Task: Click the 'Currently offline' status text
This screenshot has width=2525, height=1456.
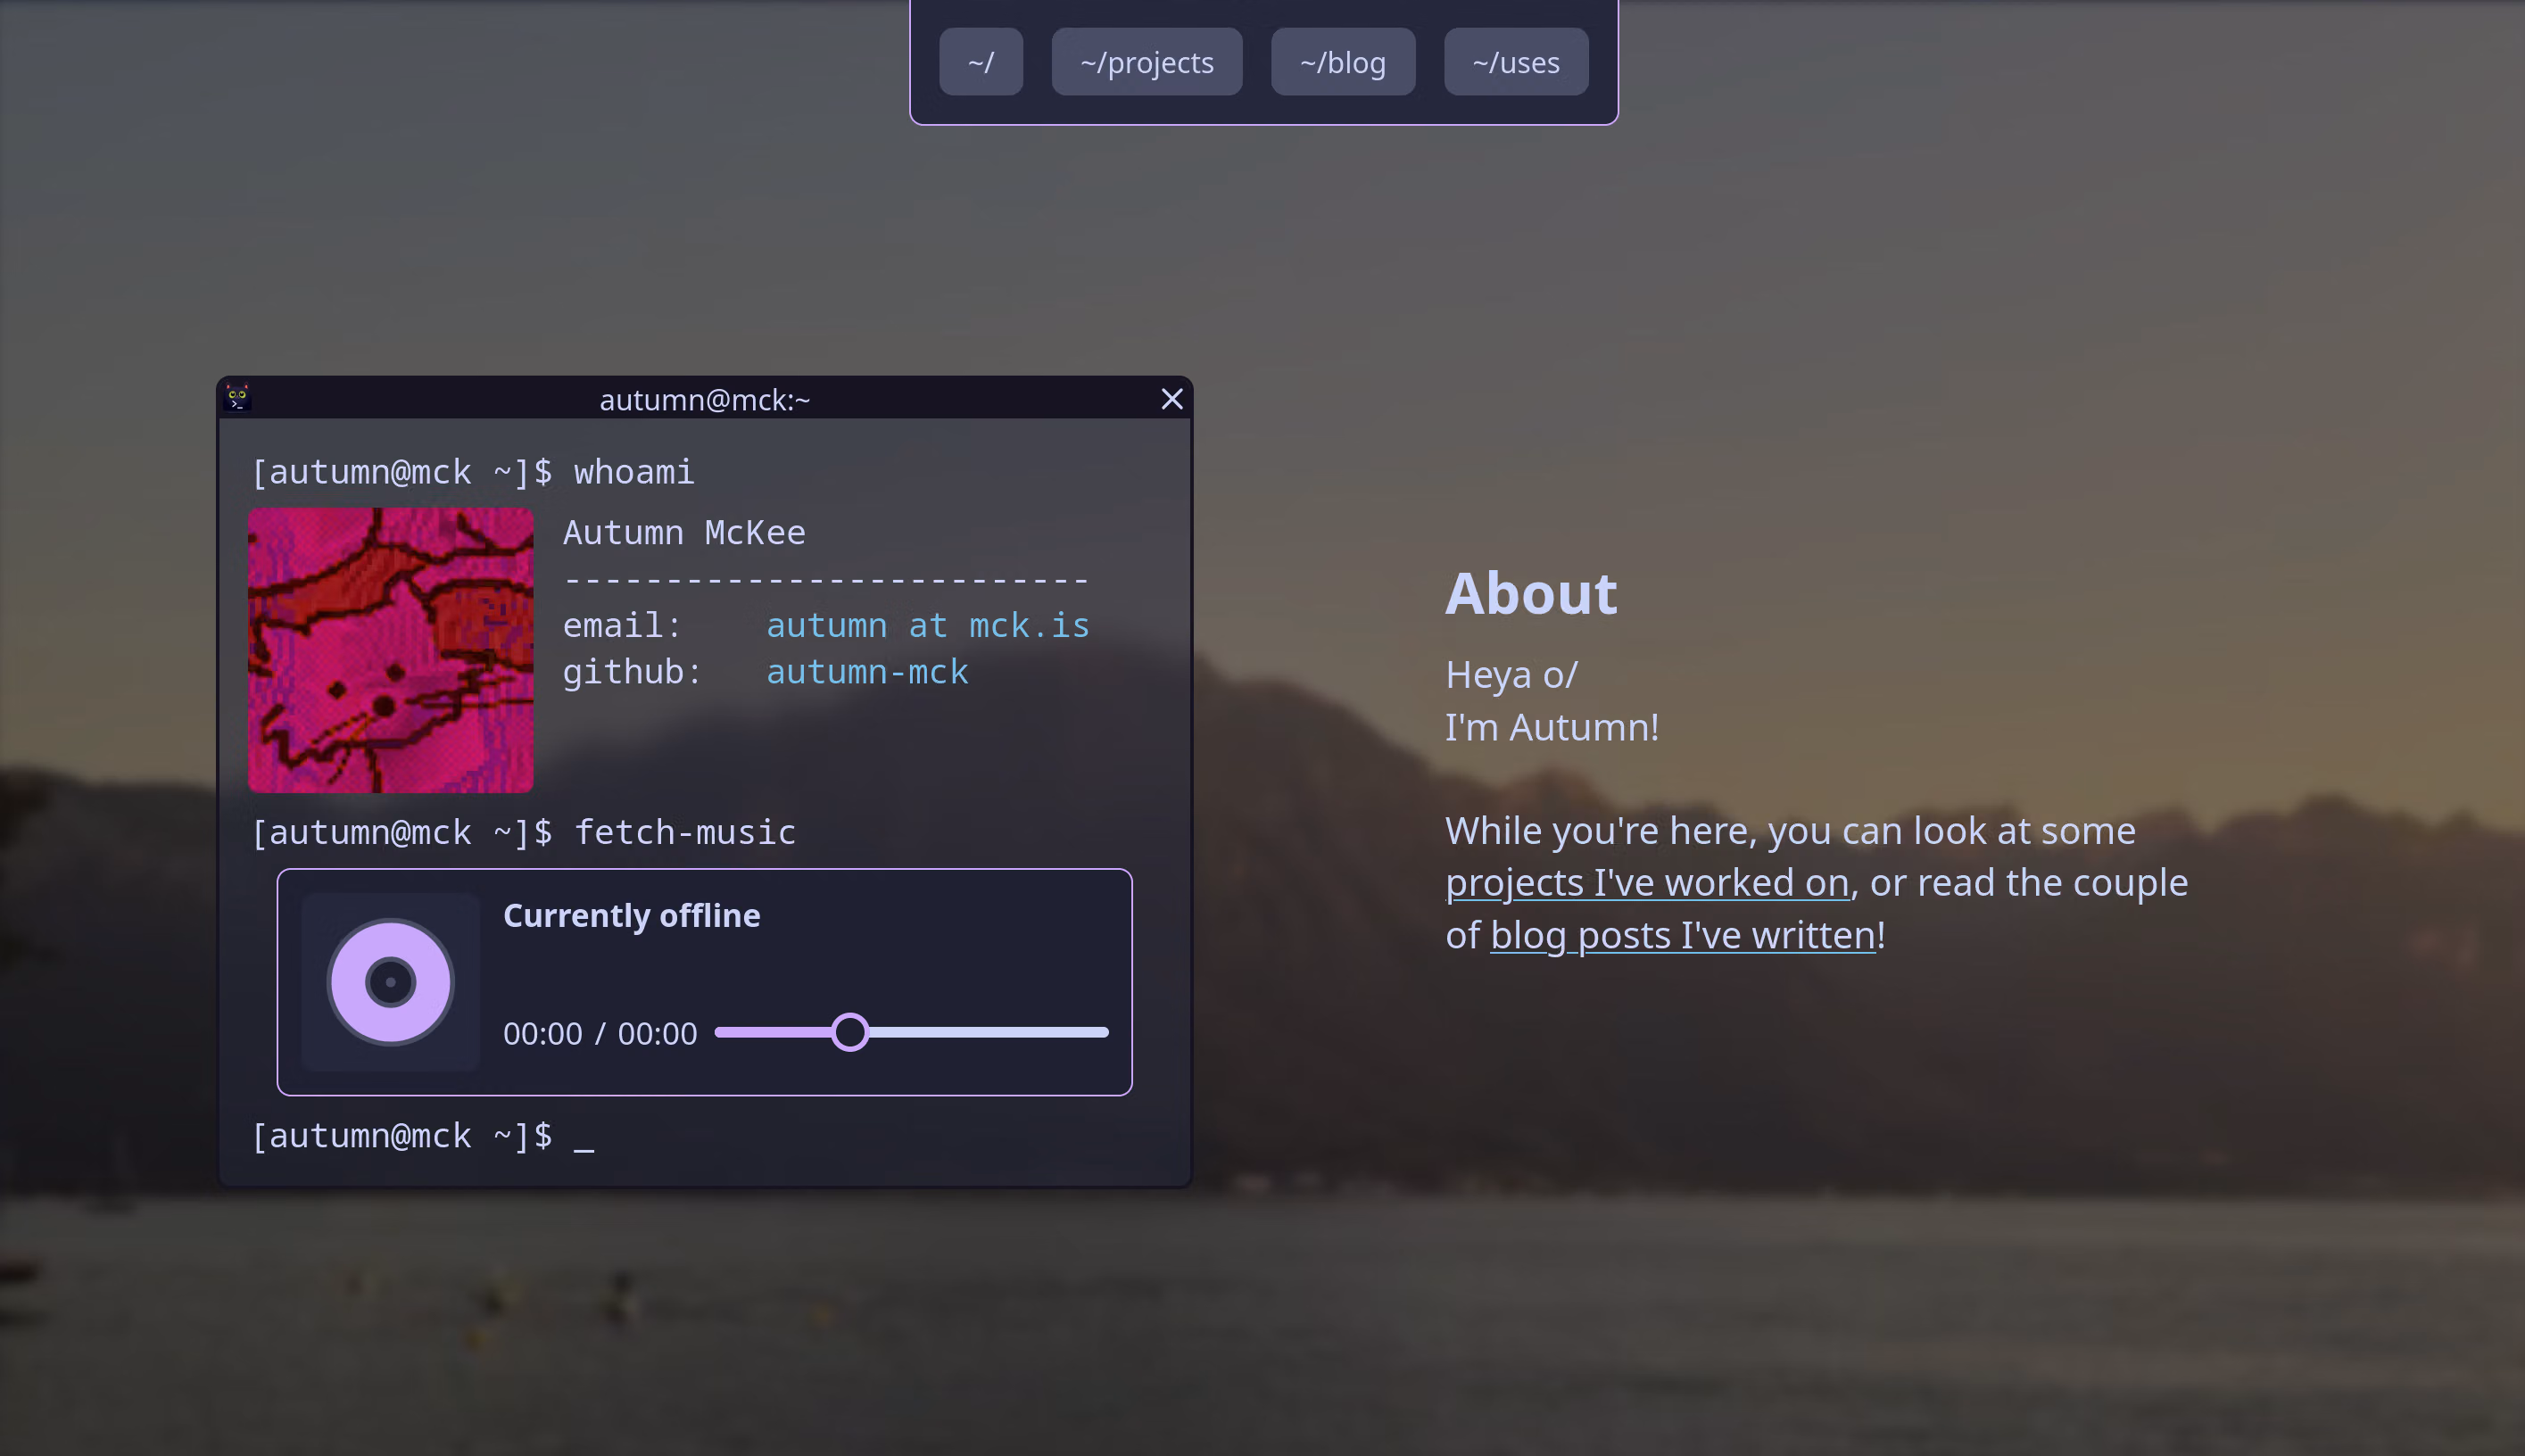Action: pyautogui.click(x=631, y=915)
